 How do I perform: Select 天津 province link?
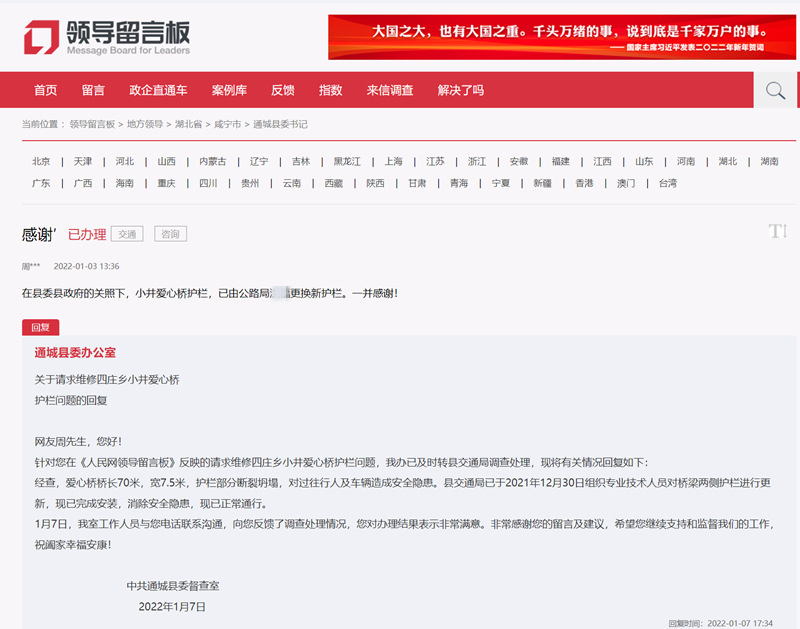83,161
